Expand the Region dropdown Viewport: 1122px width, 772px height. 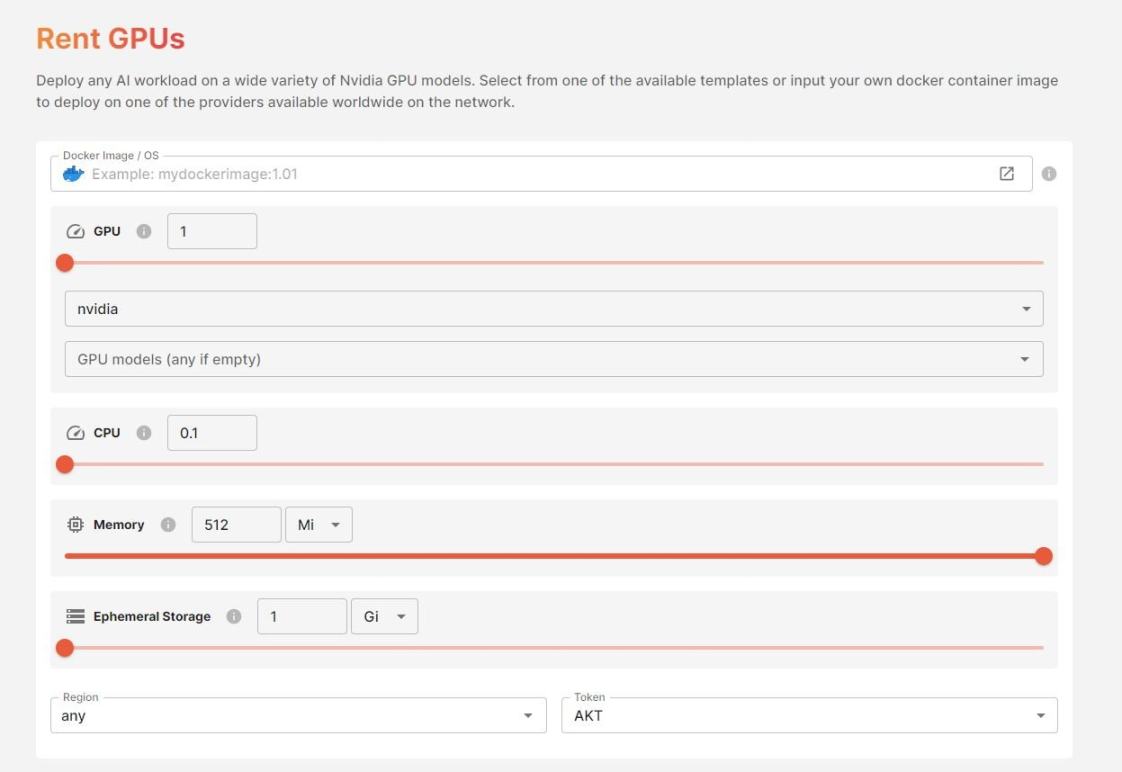point(298,715)
